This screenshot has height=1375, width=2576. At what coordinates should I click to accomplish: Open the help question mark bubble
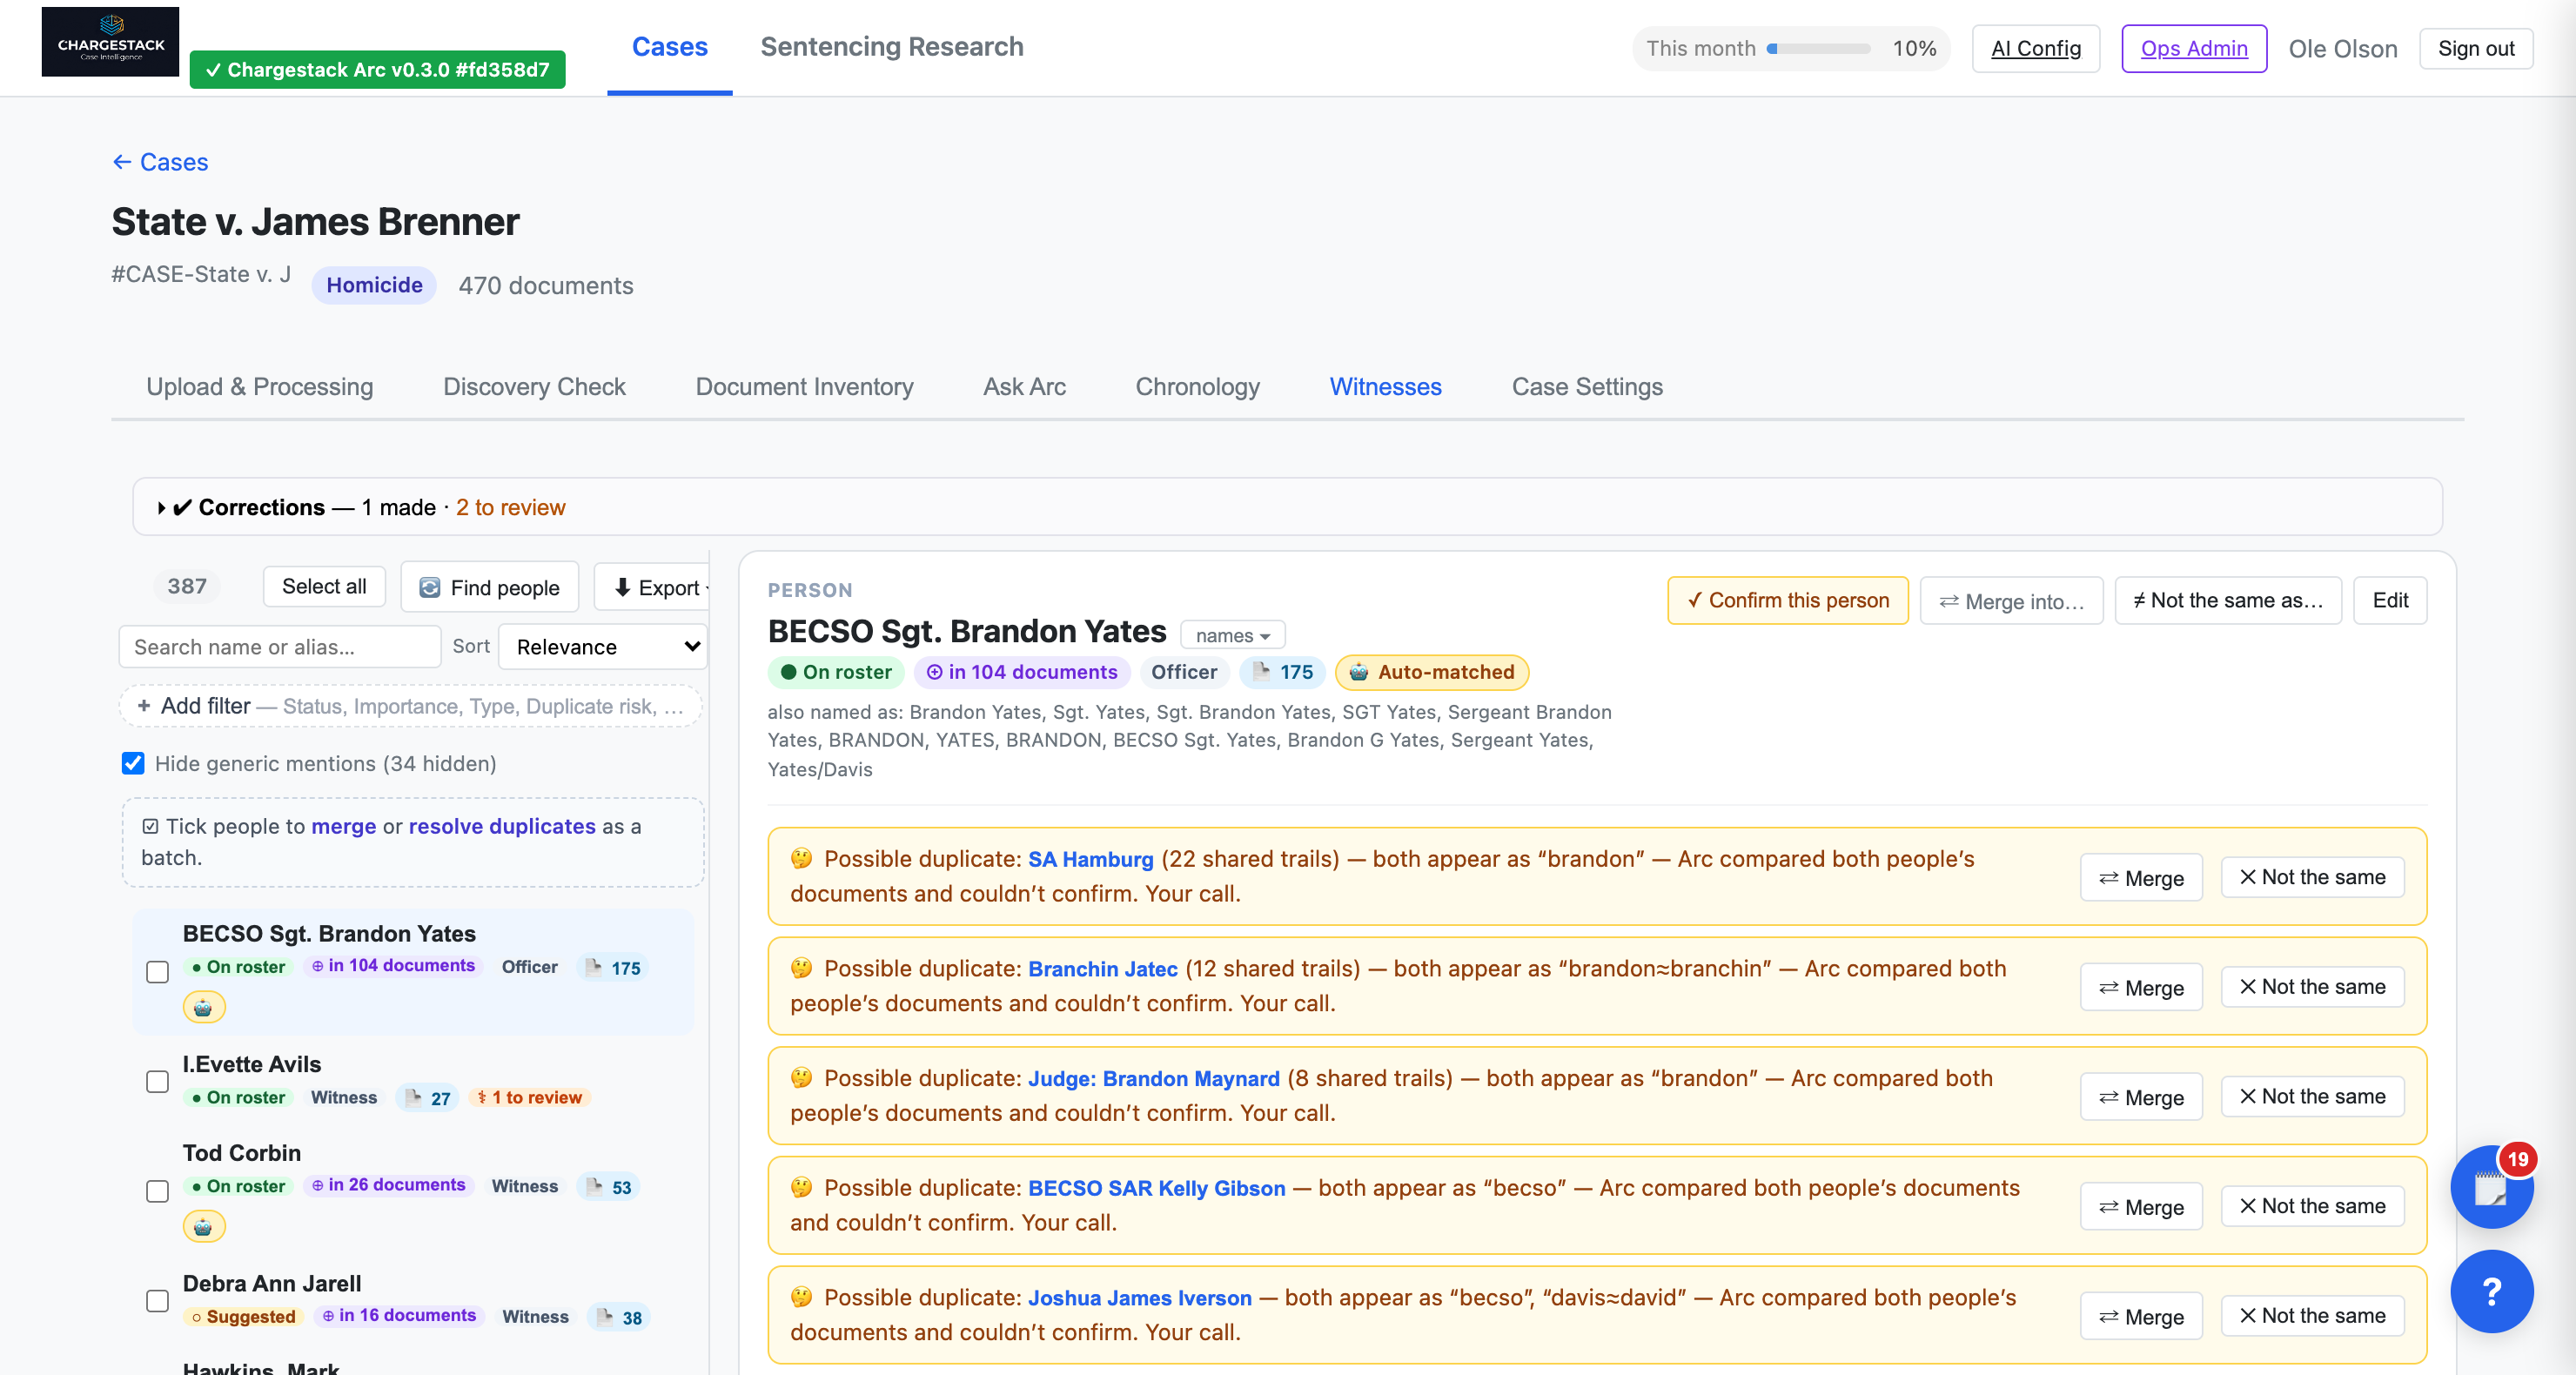(x=2491, y=1291)
